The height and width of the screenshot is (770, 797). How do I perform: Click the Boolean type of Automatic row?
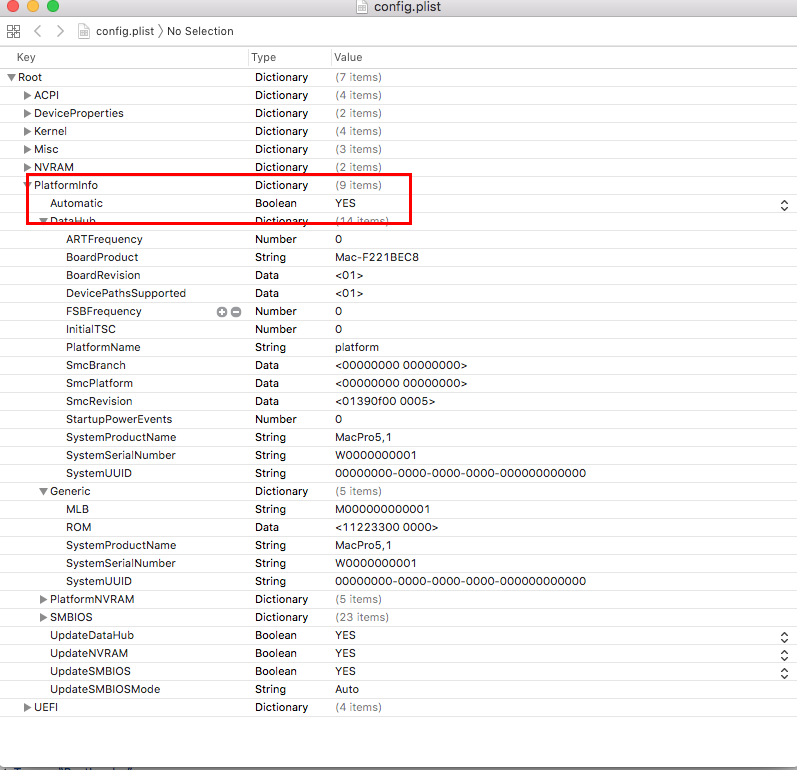275,203
